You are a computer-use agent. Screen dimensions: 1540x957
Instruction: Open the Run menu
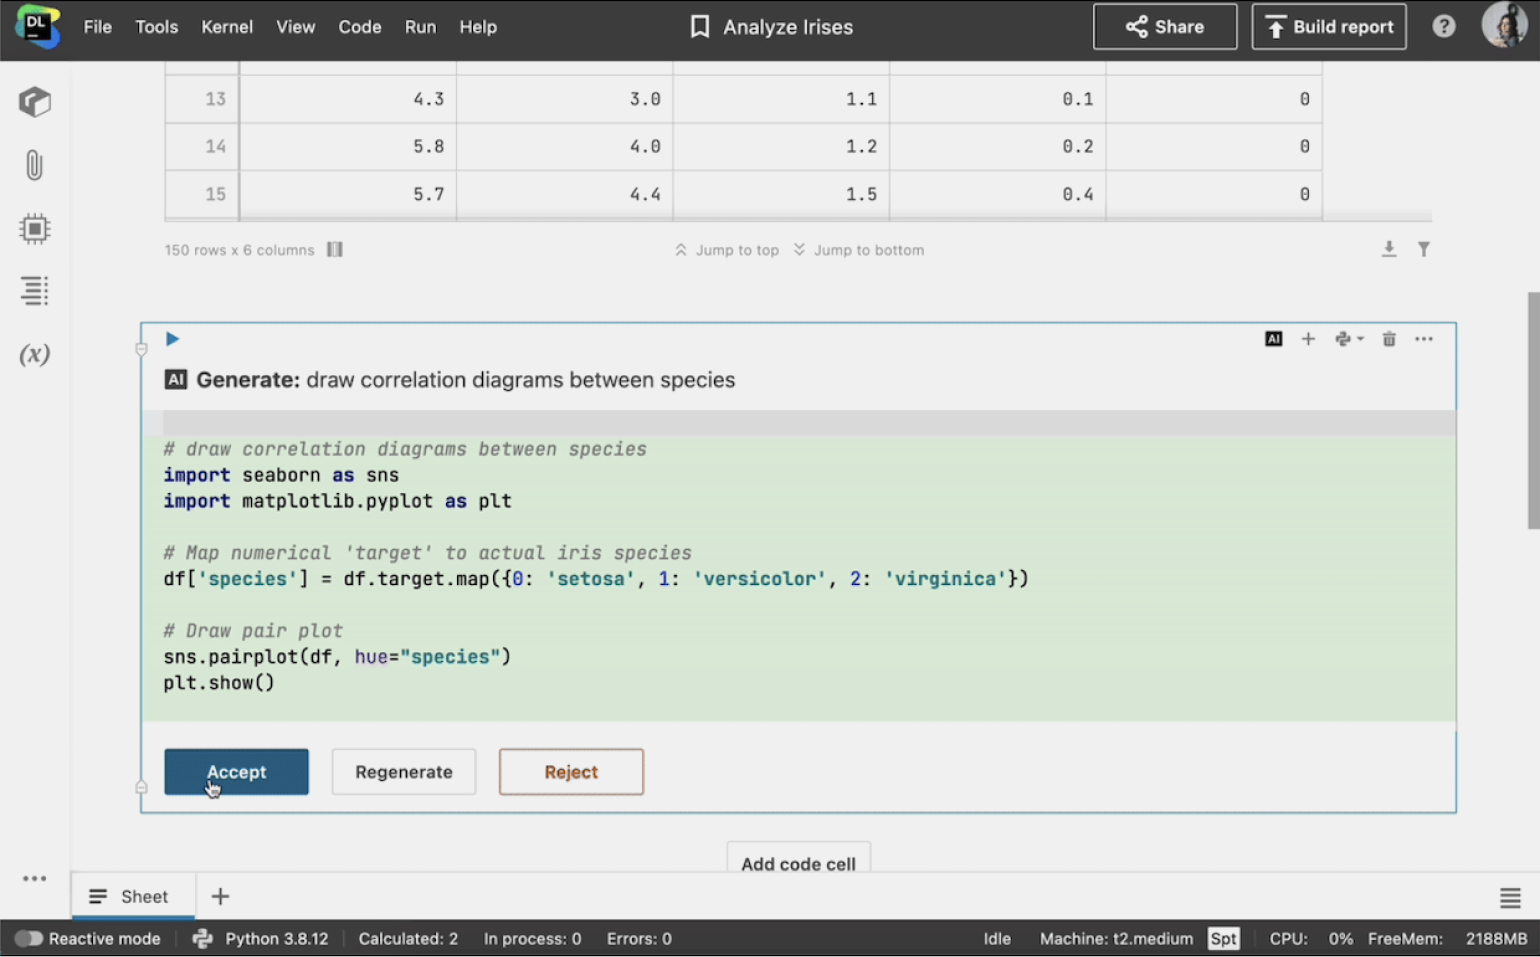420,27
